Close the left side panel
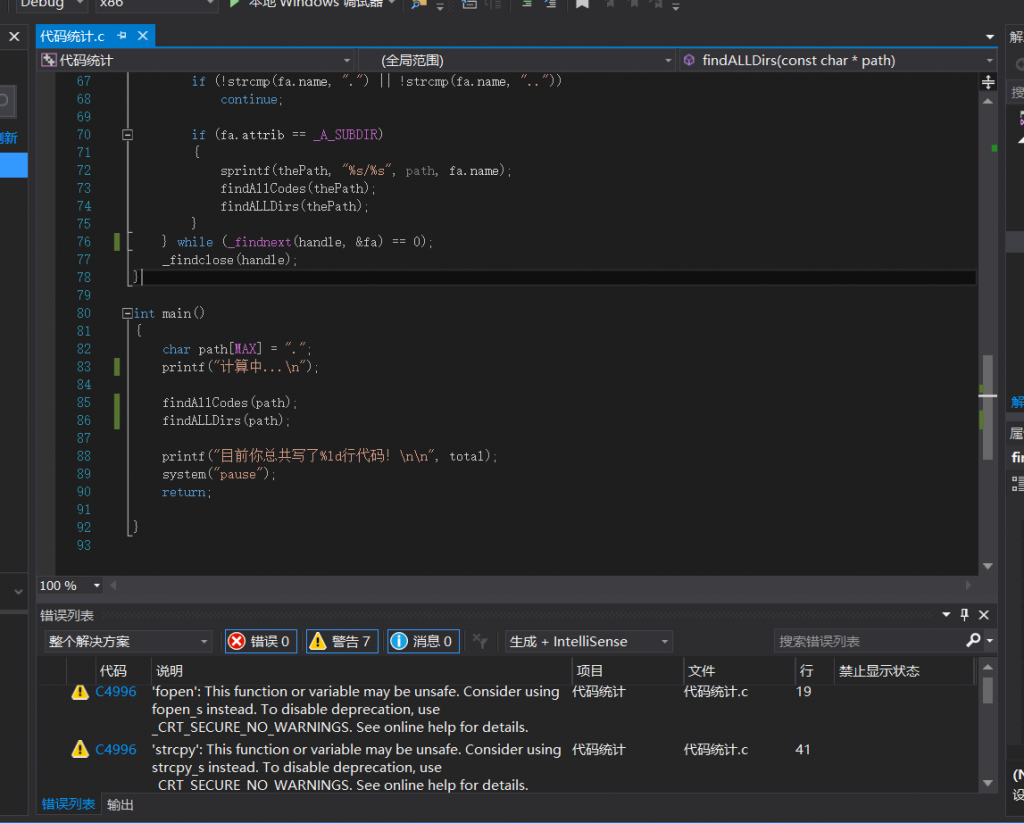Screen dimensions: 1024x823 (14, 37)
